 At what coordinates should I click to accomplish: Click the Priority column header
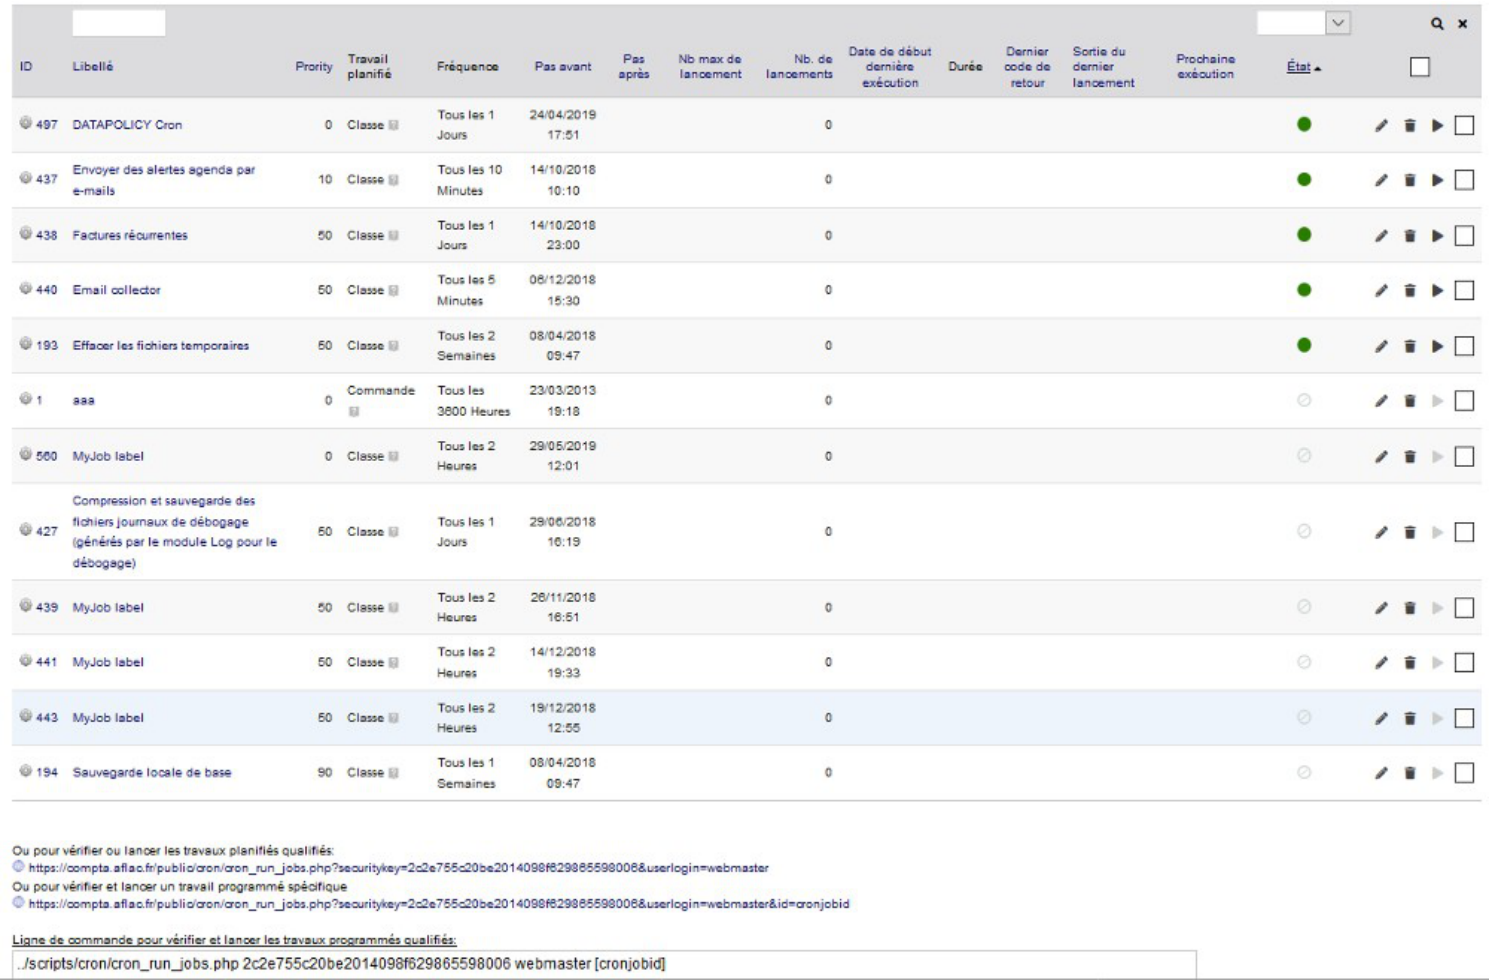[x=313, y=67]
